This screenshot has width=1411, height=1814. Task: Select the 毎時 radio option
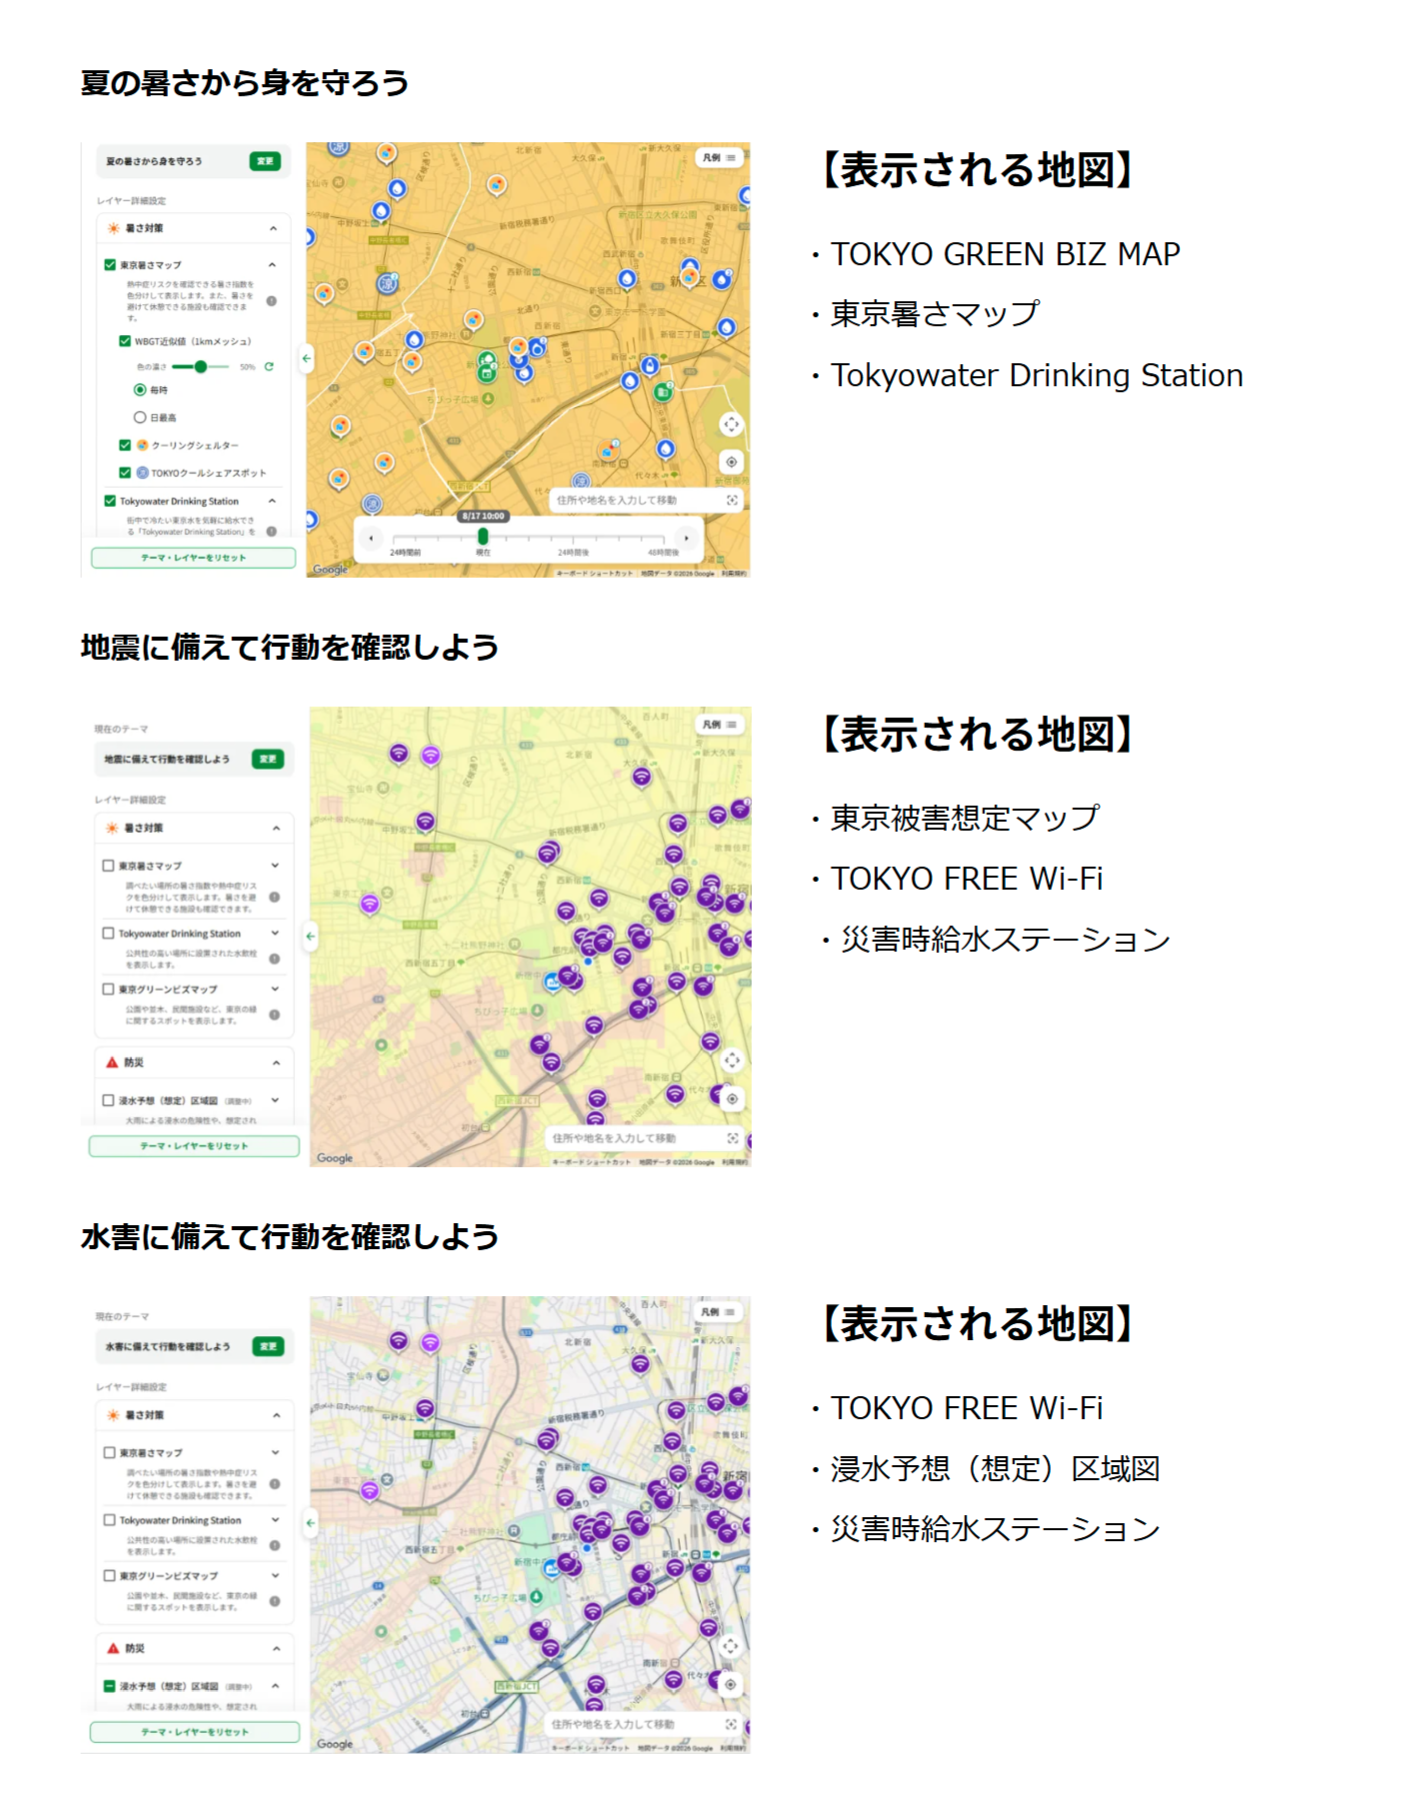[x=140, y=390]
